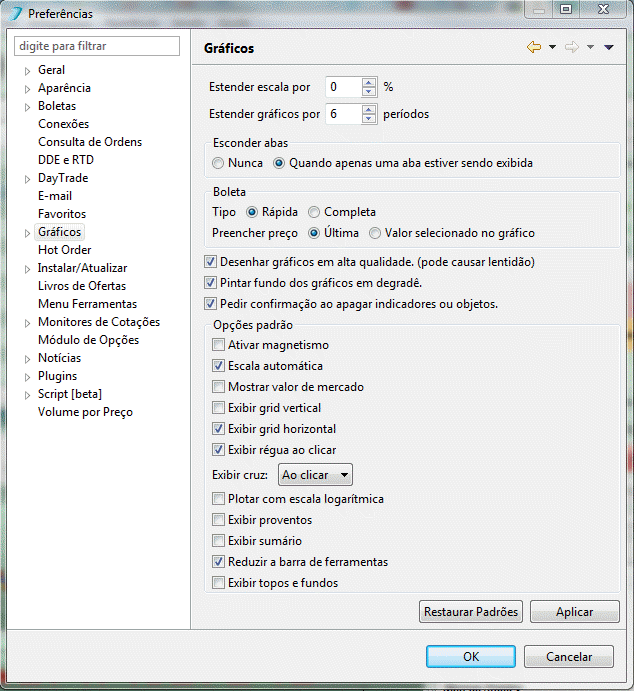Viewport: 634px width, 691px height.
Task: Open the Livros de Ofertas page
Action: 82,286
